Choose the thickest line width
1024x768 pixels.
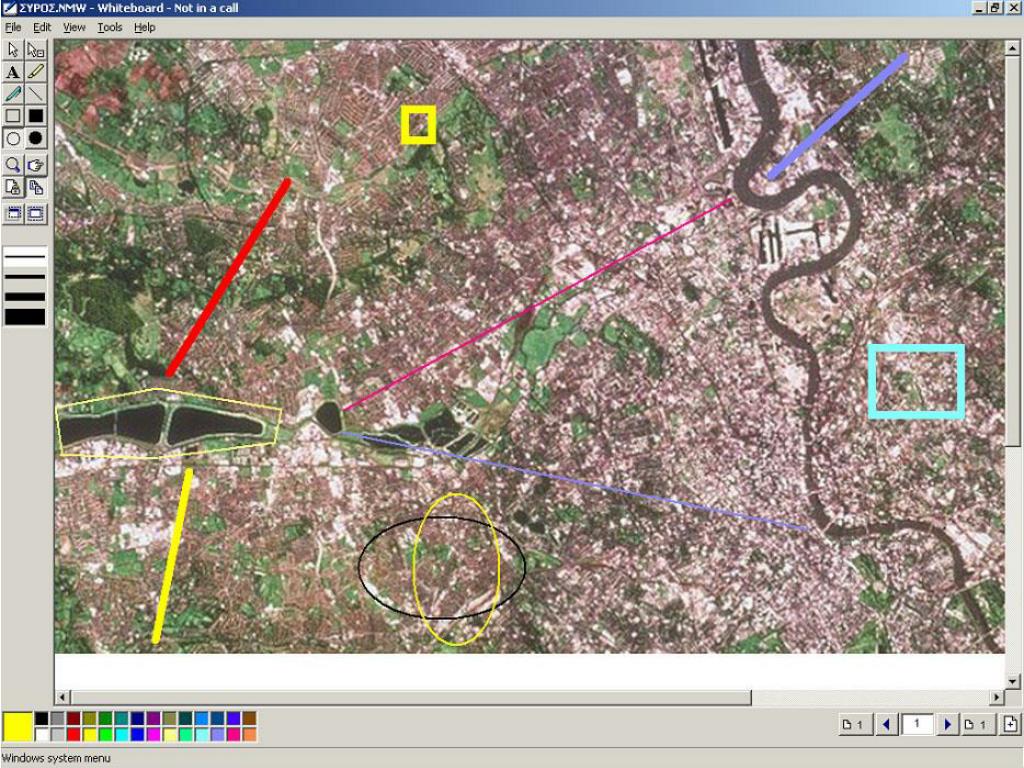[25, 317]
